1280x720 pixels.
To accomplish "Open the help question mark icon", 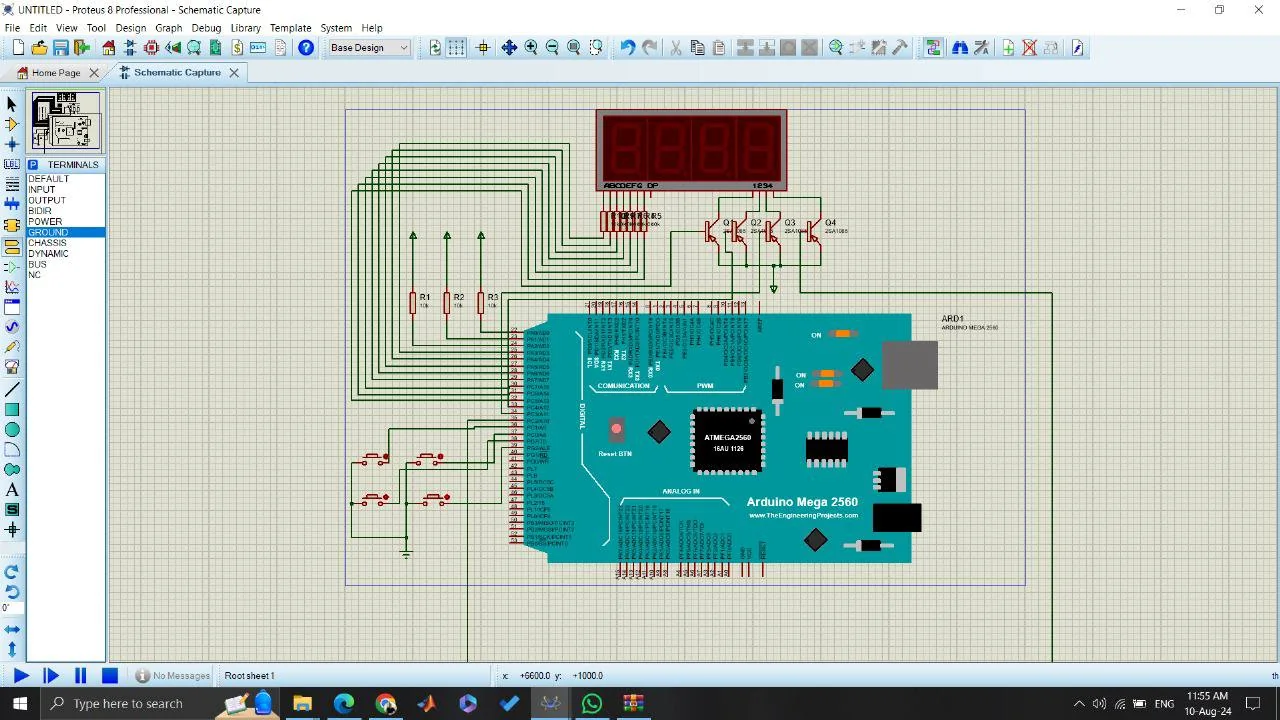I will pos(306,48).
